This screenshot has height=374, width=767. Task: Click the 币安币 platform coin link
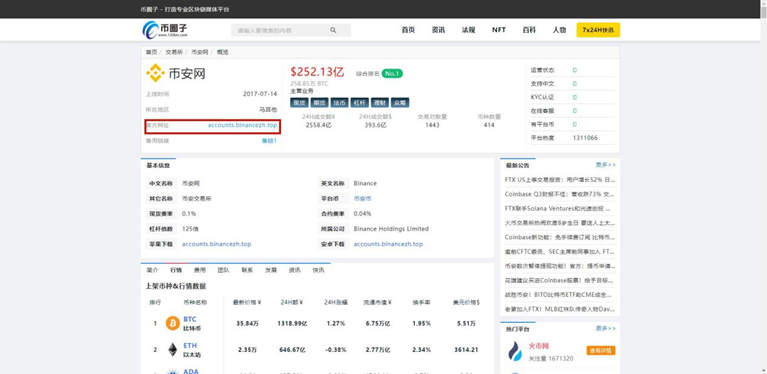[x=362, y=198]
